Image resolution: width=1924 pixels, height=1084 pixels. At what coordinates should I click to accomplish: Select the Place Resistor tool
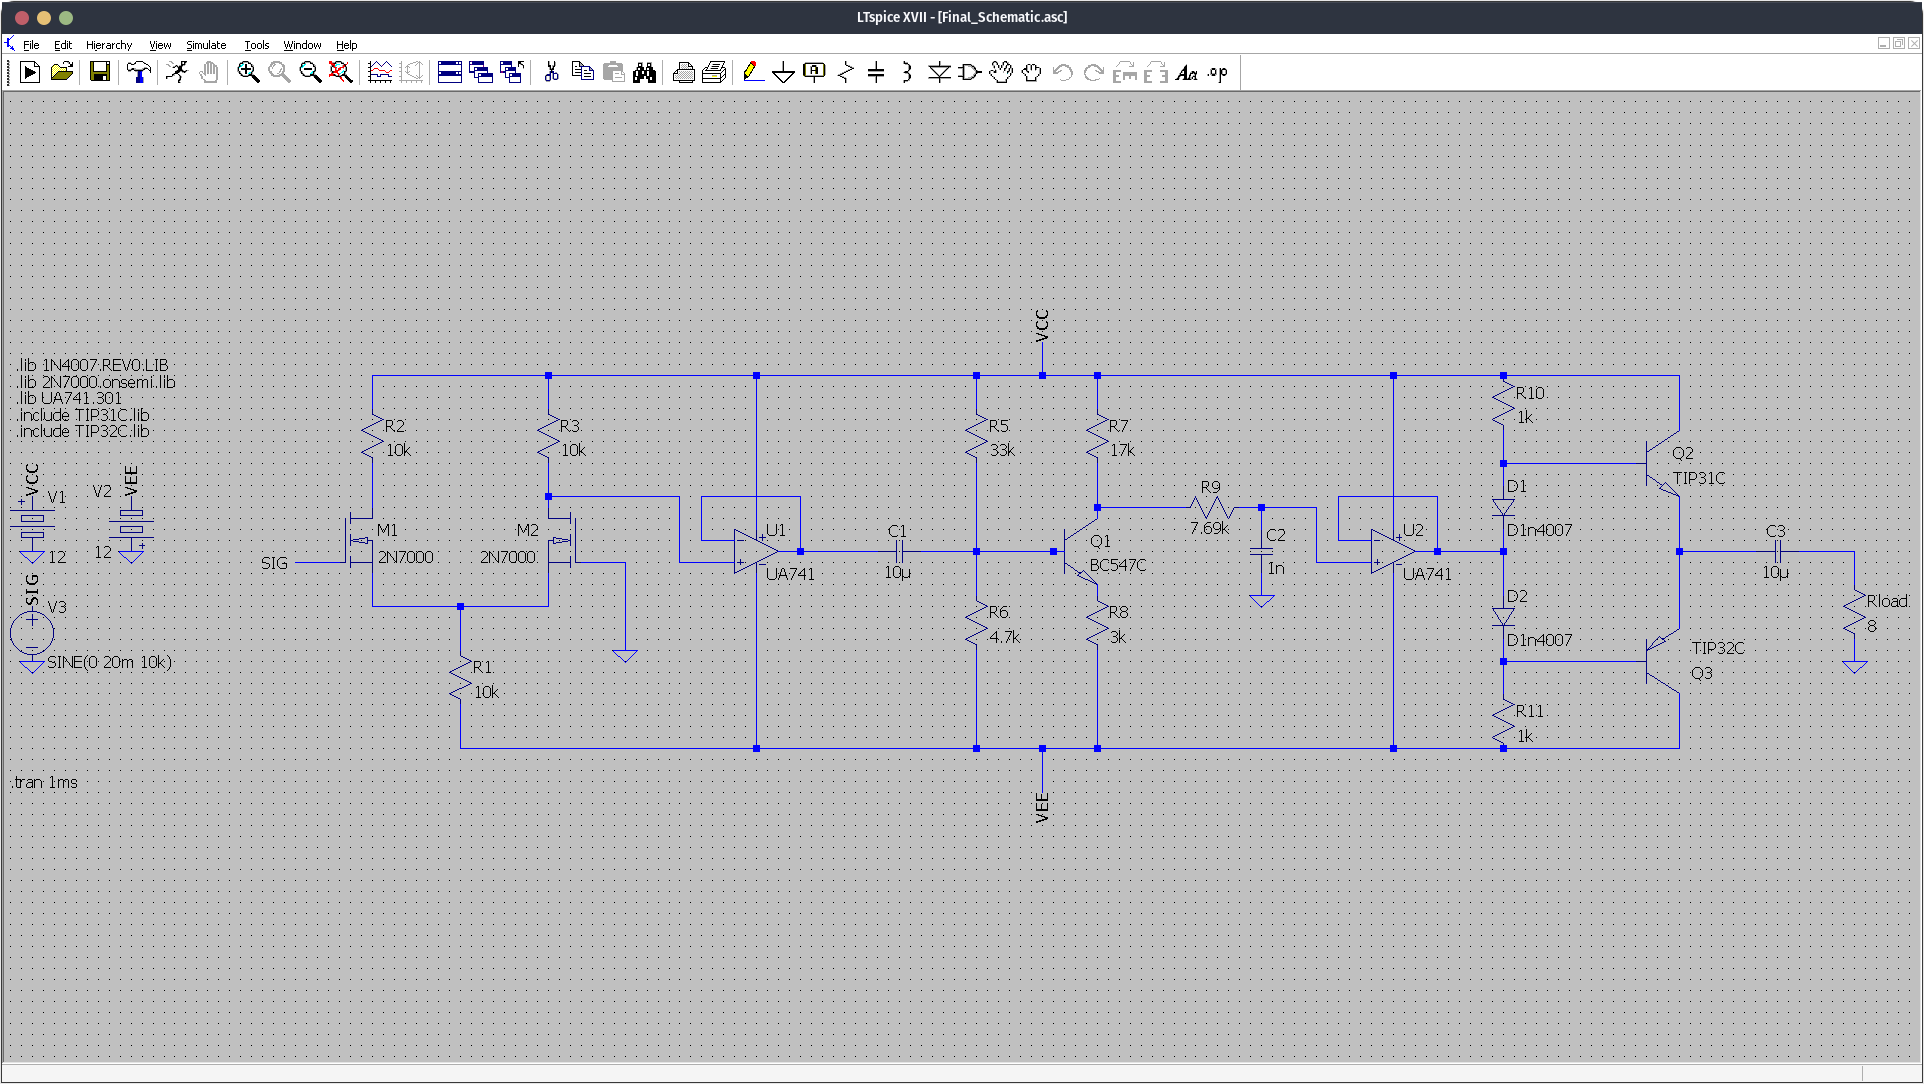click(x=846, y=72)
